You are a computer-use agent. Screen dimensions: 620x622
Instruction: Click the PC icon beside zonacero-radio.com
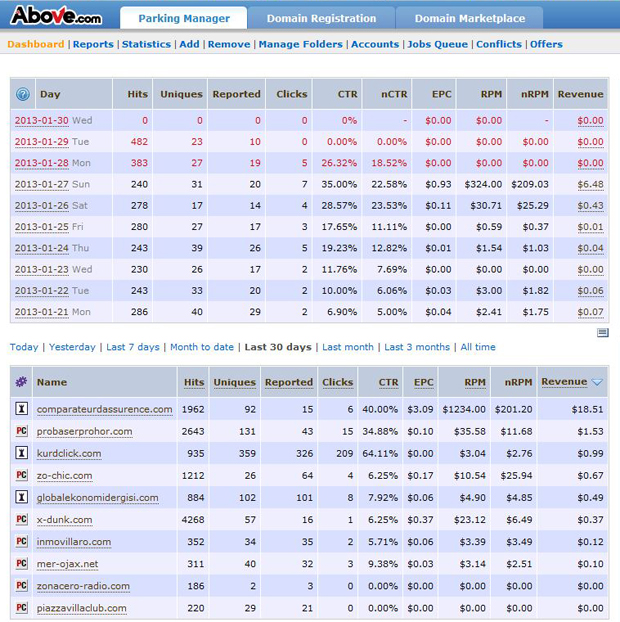click(21, 586)
